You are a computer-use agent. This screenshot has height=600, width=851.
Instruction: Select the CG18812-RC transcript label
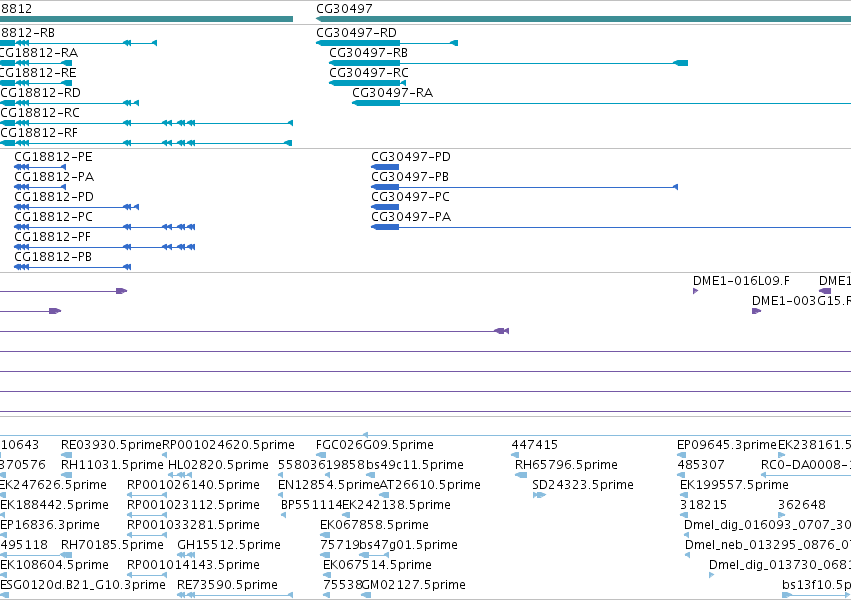point(40,113)
